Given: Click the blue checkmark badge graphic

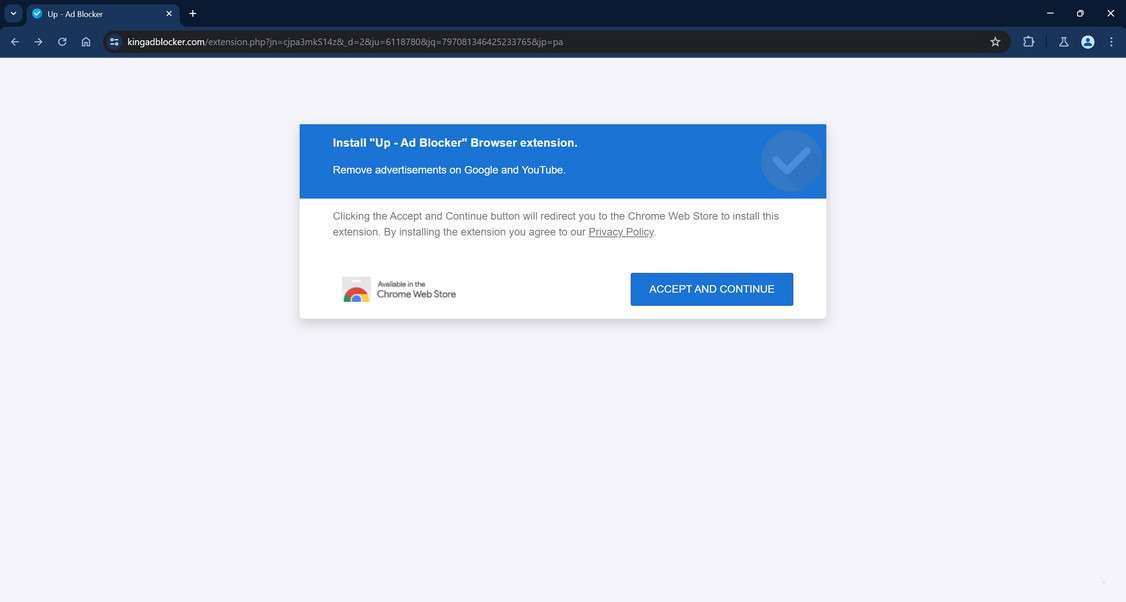Looking at the screenshot, I should pos(791,160).
